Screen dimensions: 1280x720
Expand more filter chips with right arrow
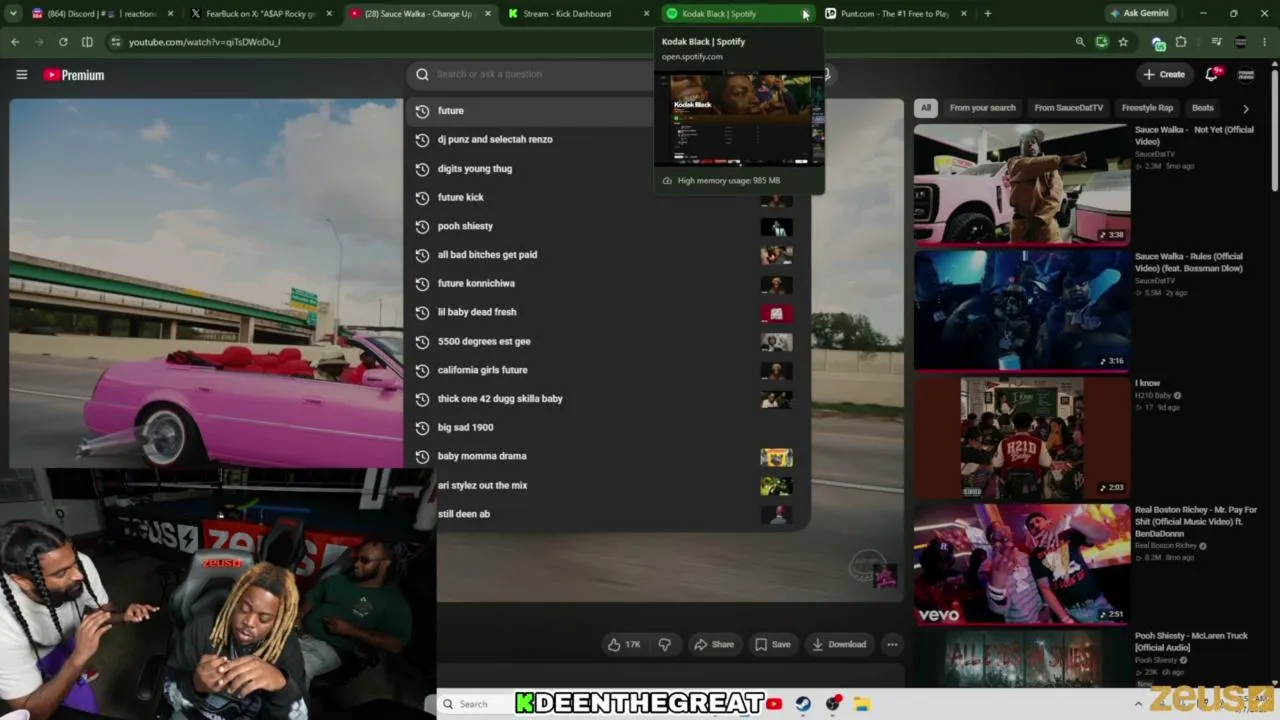point(1245,108)
